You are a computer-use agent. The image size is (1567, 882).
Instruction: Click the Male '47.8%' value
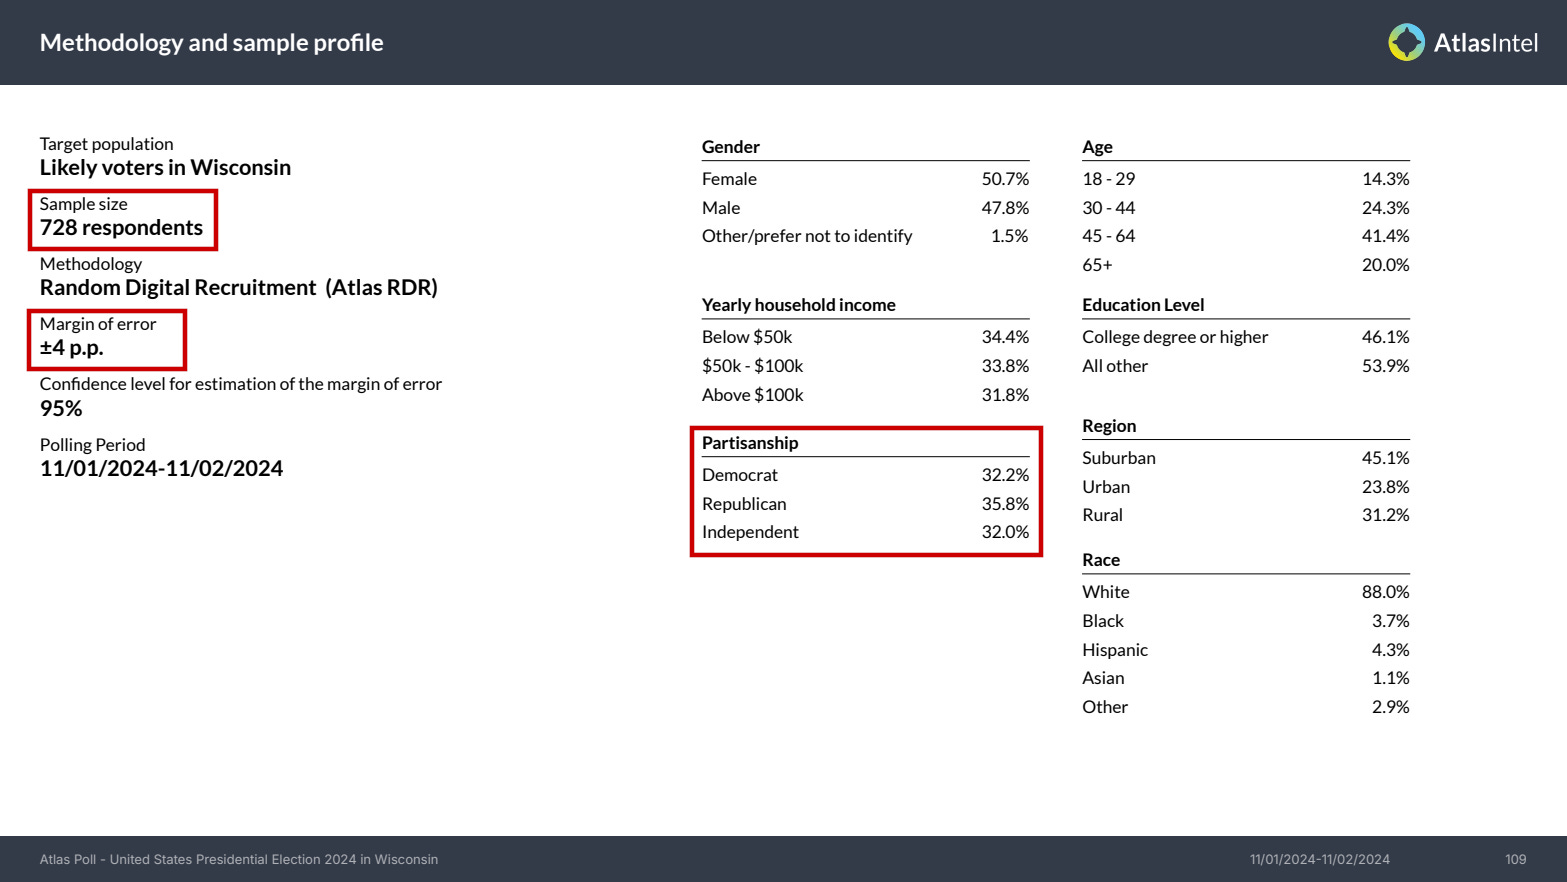click(1005, 208)
